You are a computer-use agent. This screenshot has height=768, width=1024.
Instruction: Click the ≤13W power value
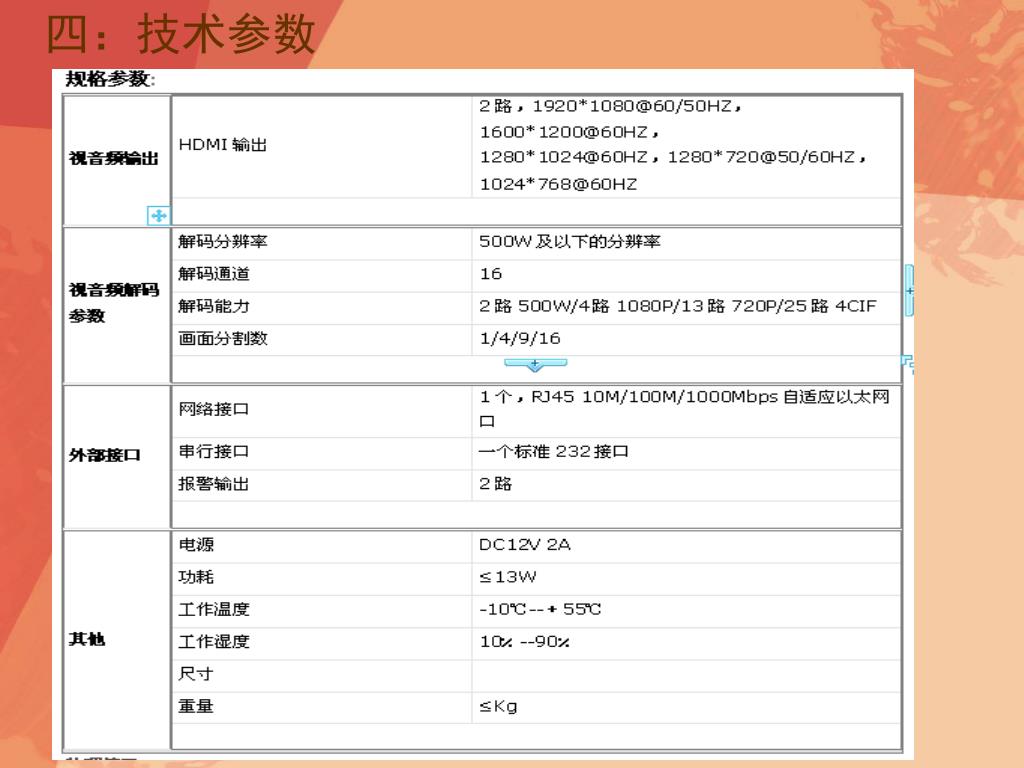pos(508,577)
